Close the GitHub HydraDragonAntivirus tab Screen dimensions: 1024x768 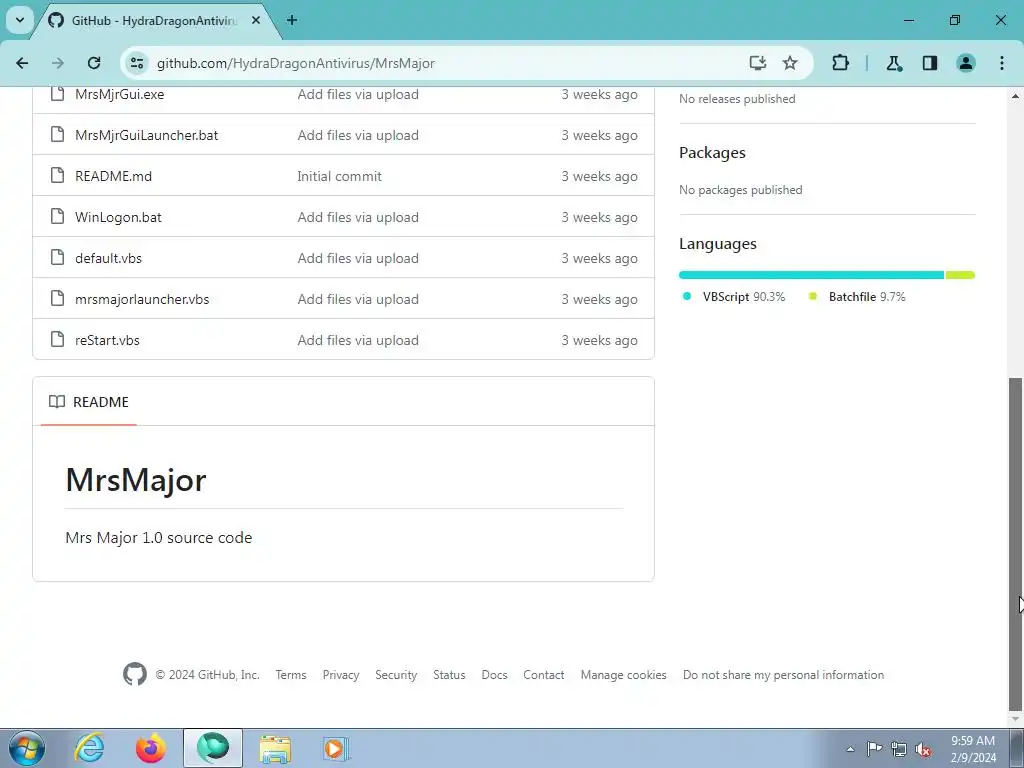256,20
